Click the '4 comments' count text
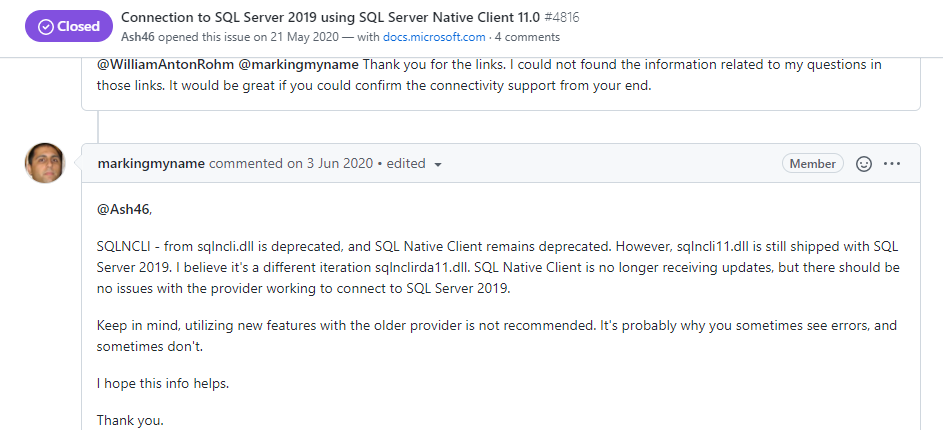This screenshot has width=943, height=430. coord(527,37)
